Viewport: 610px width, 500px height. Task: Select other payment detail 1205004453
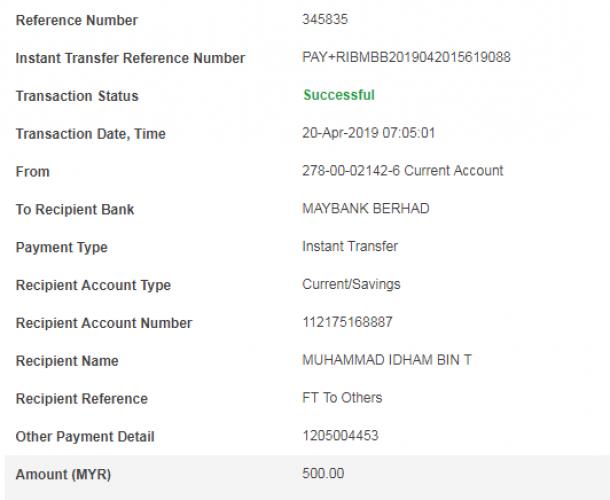340,435
